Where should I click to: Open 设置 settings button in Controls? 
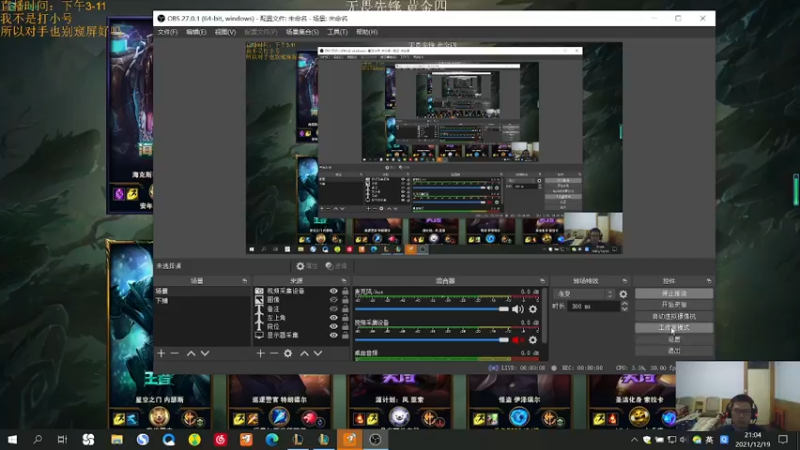[x=674, y=339]
